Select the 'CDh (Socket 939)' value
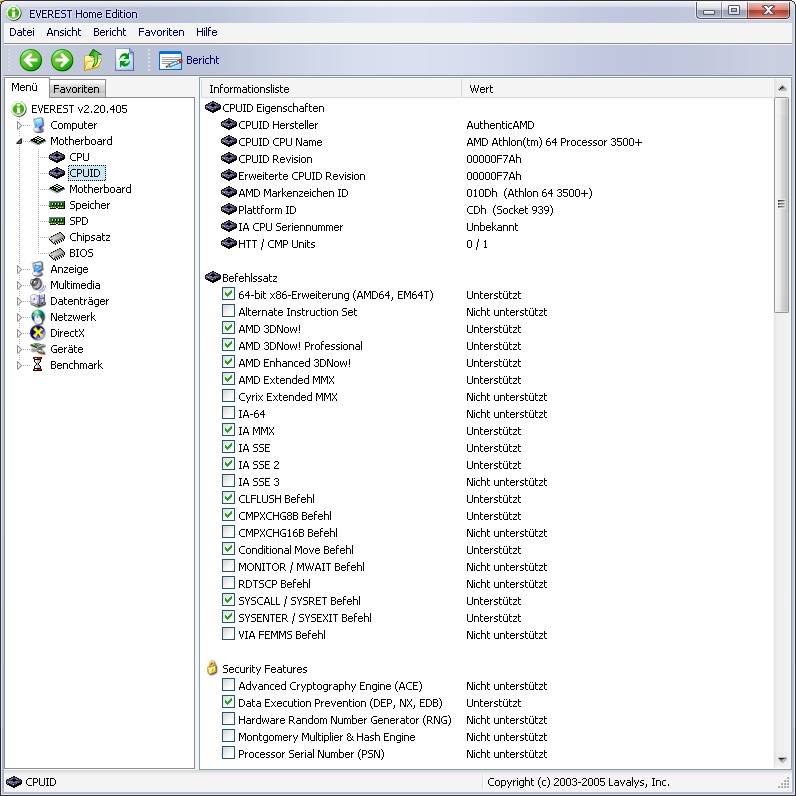 point(510,210)
